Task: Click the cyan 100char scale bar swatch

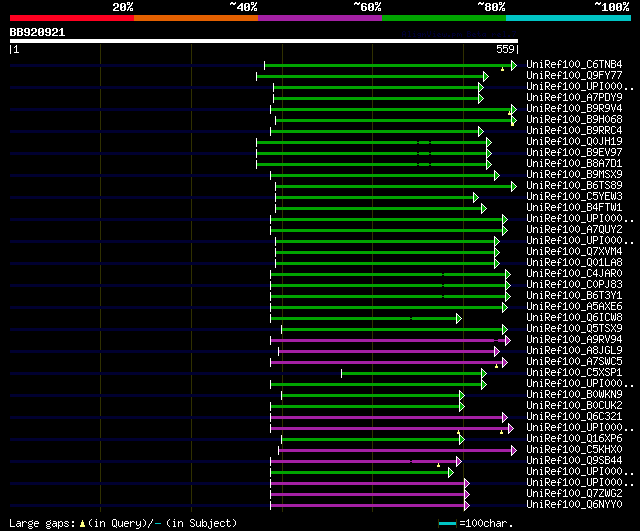Action: point(447,523)
